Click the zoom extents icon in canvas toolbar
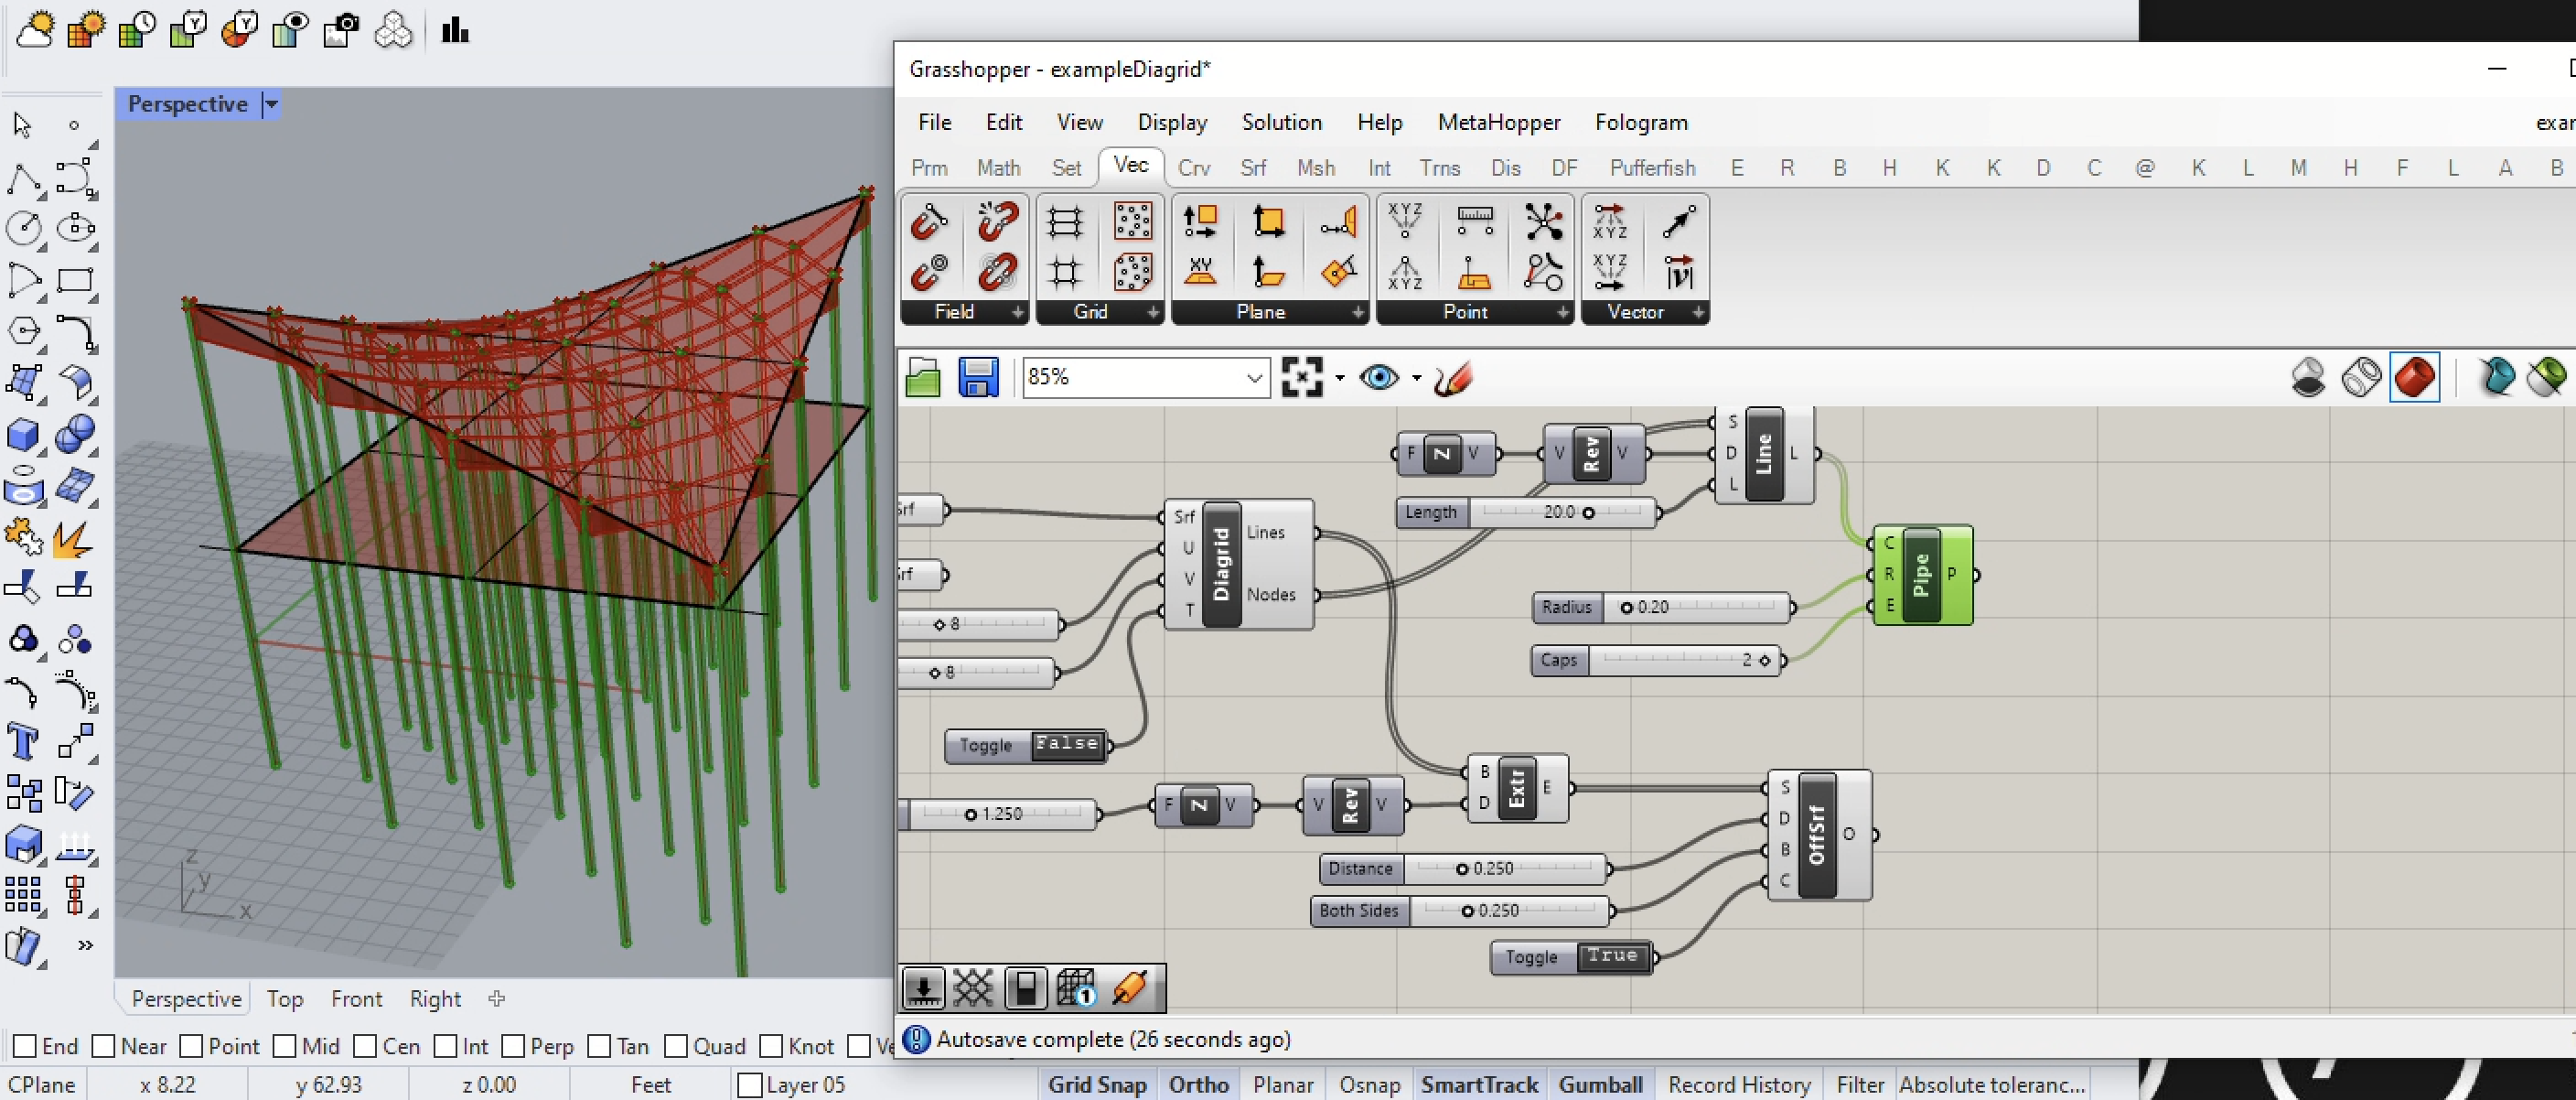 [x=1302, y=378]
